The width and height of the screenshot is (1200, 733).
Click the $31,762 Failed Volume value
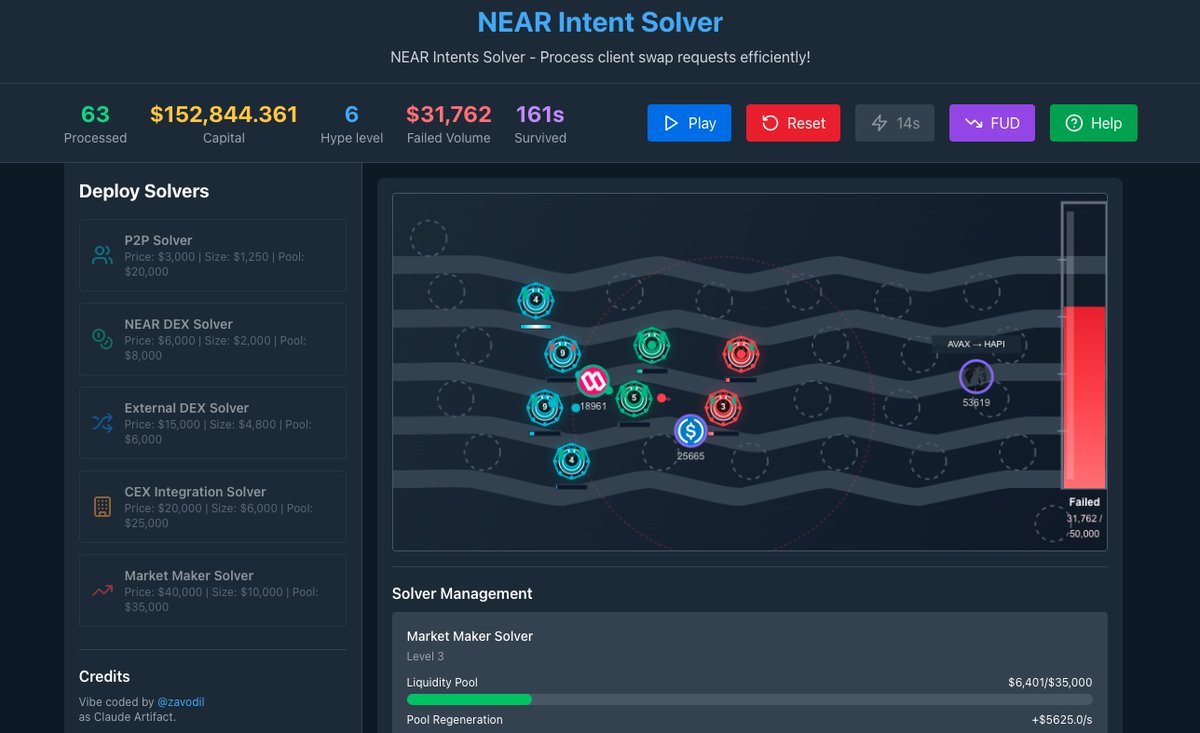(449, 114)
